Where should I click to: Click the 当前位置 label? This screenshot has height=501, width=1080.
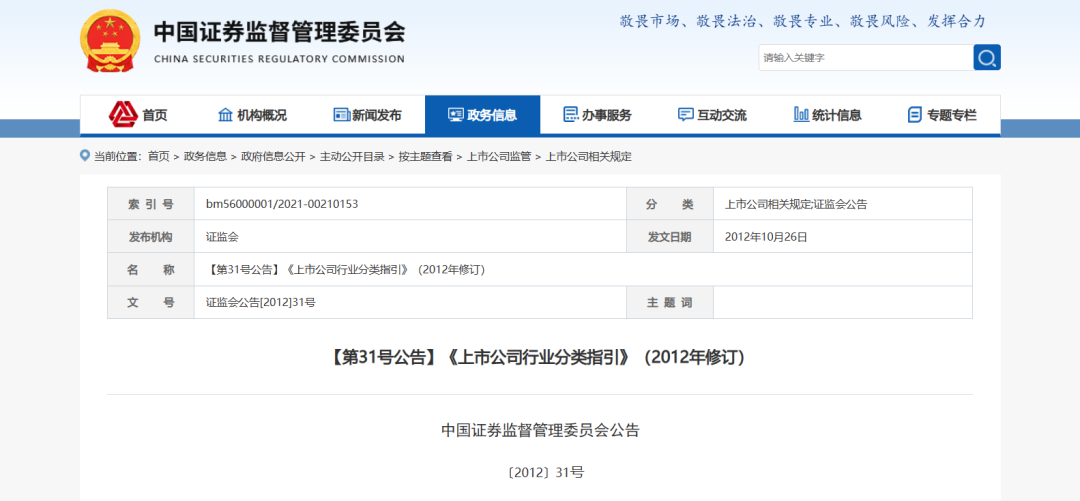[x=116, y=156]
